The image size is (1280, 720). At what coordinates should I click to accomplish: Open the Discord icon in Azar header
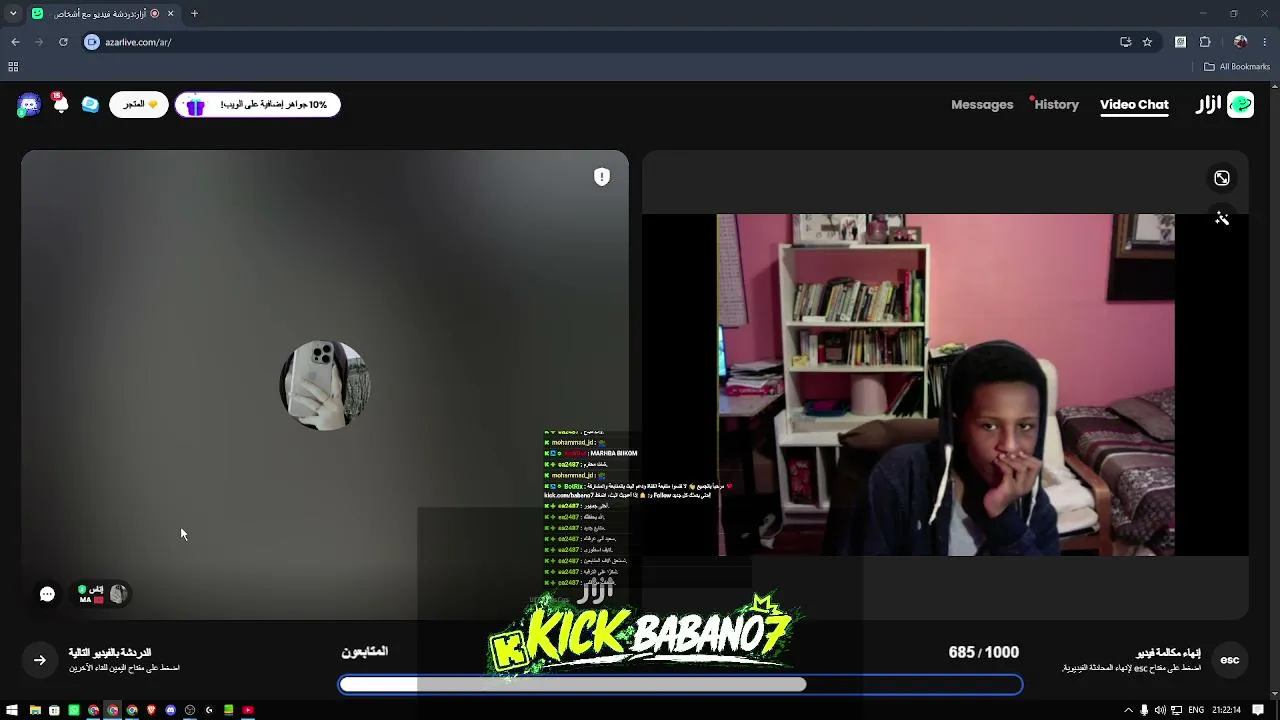[29, 105]
